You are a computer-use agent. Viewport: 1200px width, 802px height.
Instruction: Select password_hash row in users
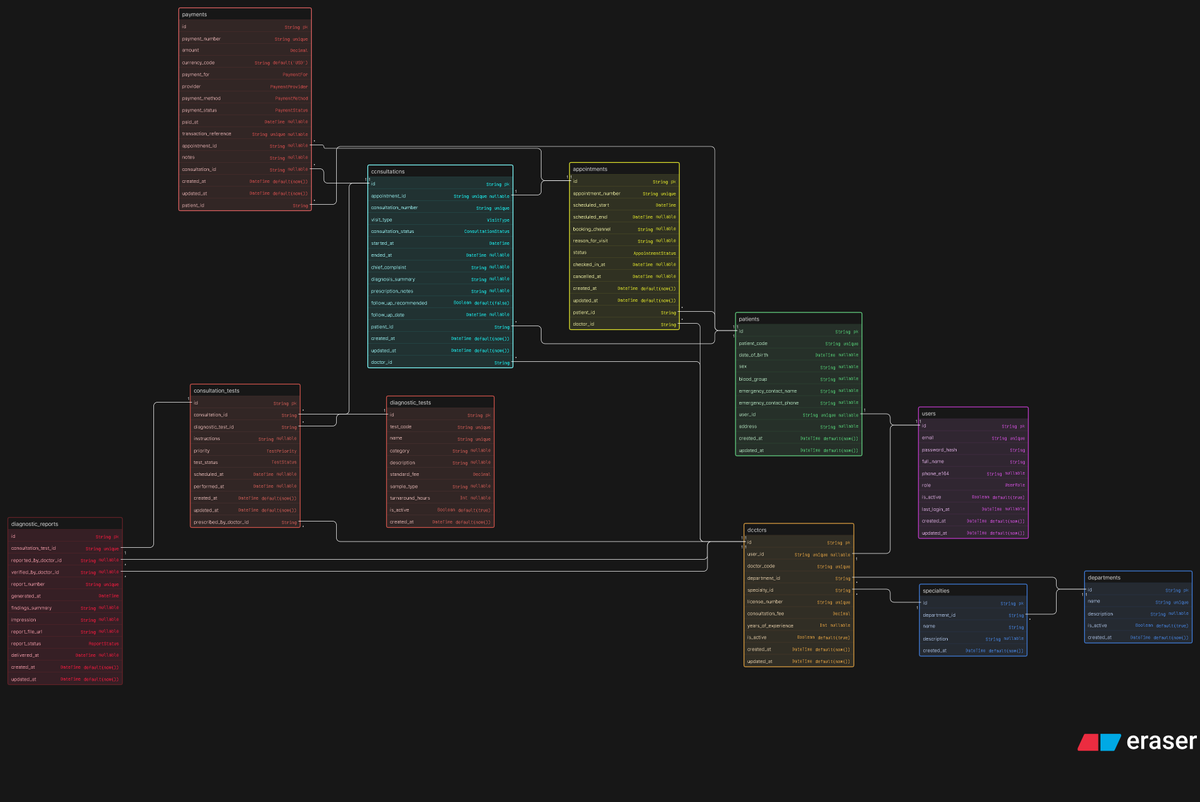973,450
